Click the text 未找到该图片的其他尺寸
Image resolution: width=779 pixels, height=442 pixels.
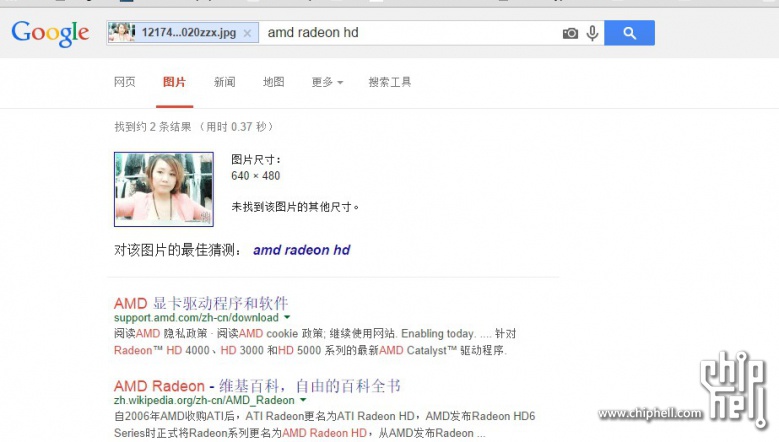coord(295,207)
